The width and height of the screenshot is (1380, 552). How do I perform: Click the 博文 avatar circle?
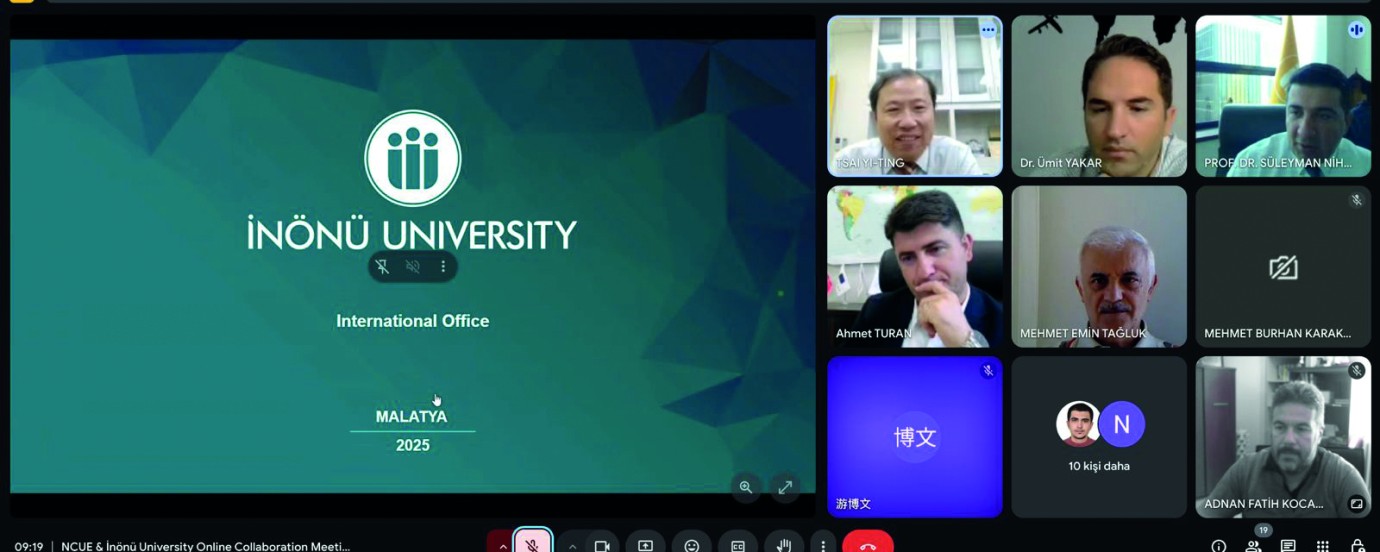tap(915, 437)
